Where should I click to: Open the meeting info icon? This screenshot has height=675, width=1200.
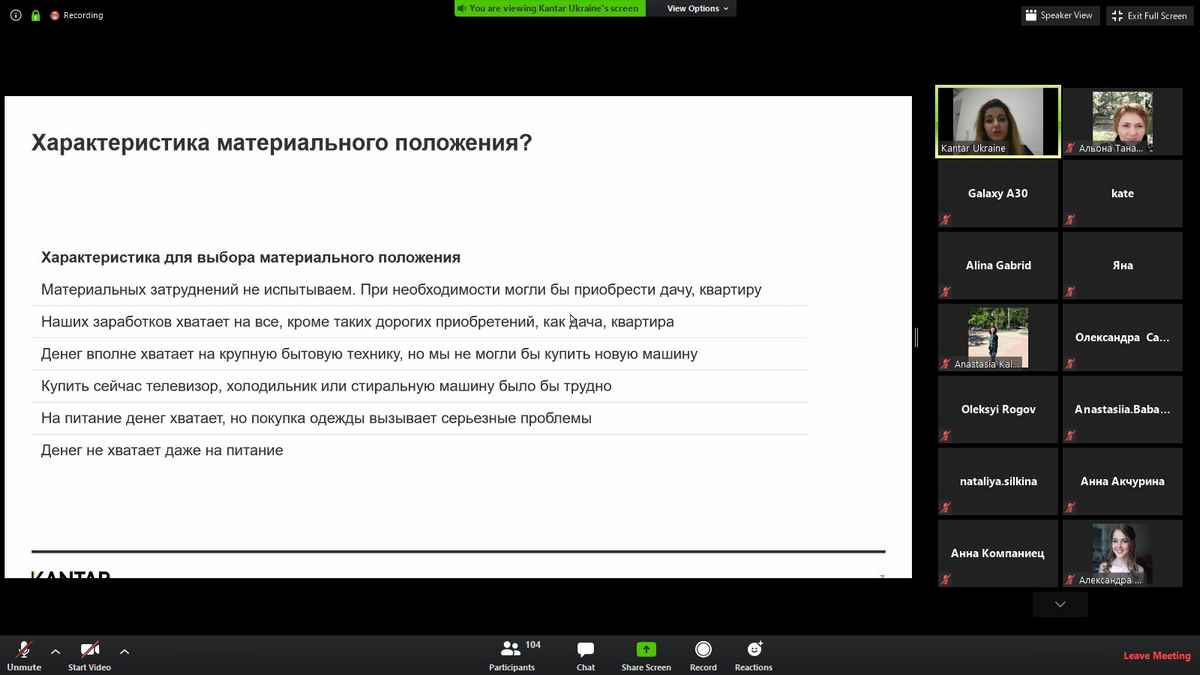coord(16,16)
